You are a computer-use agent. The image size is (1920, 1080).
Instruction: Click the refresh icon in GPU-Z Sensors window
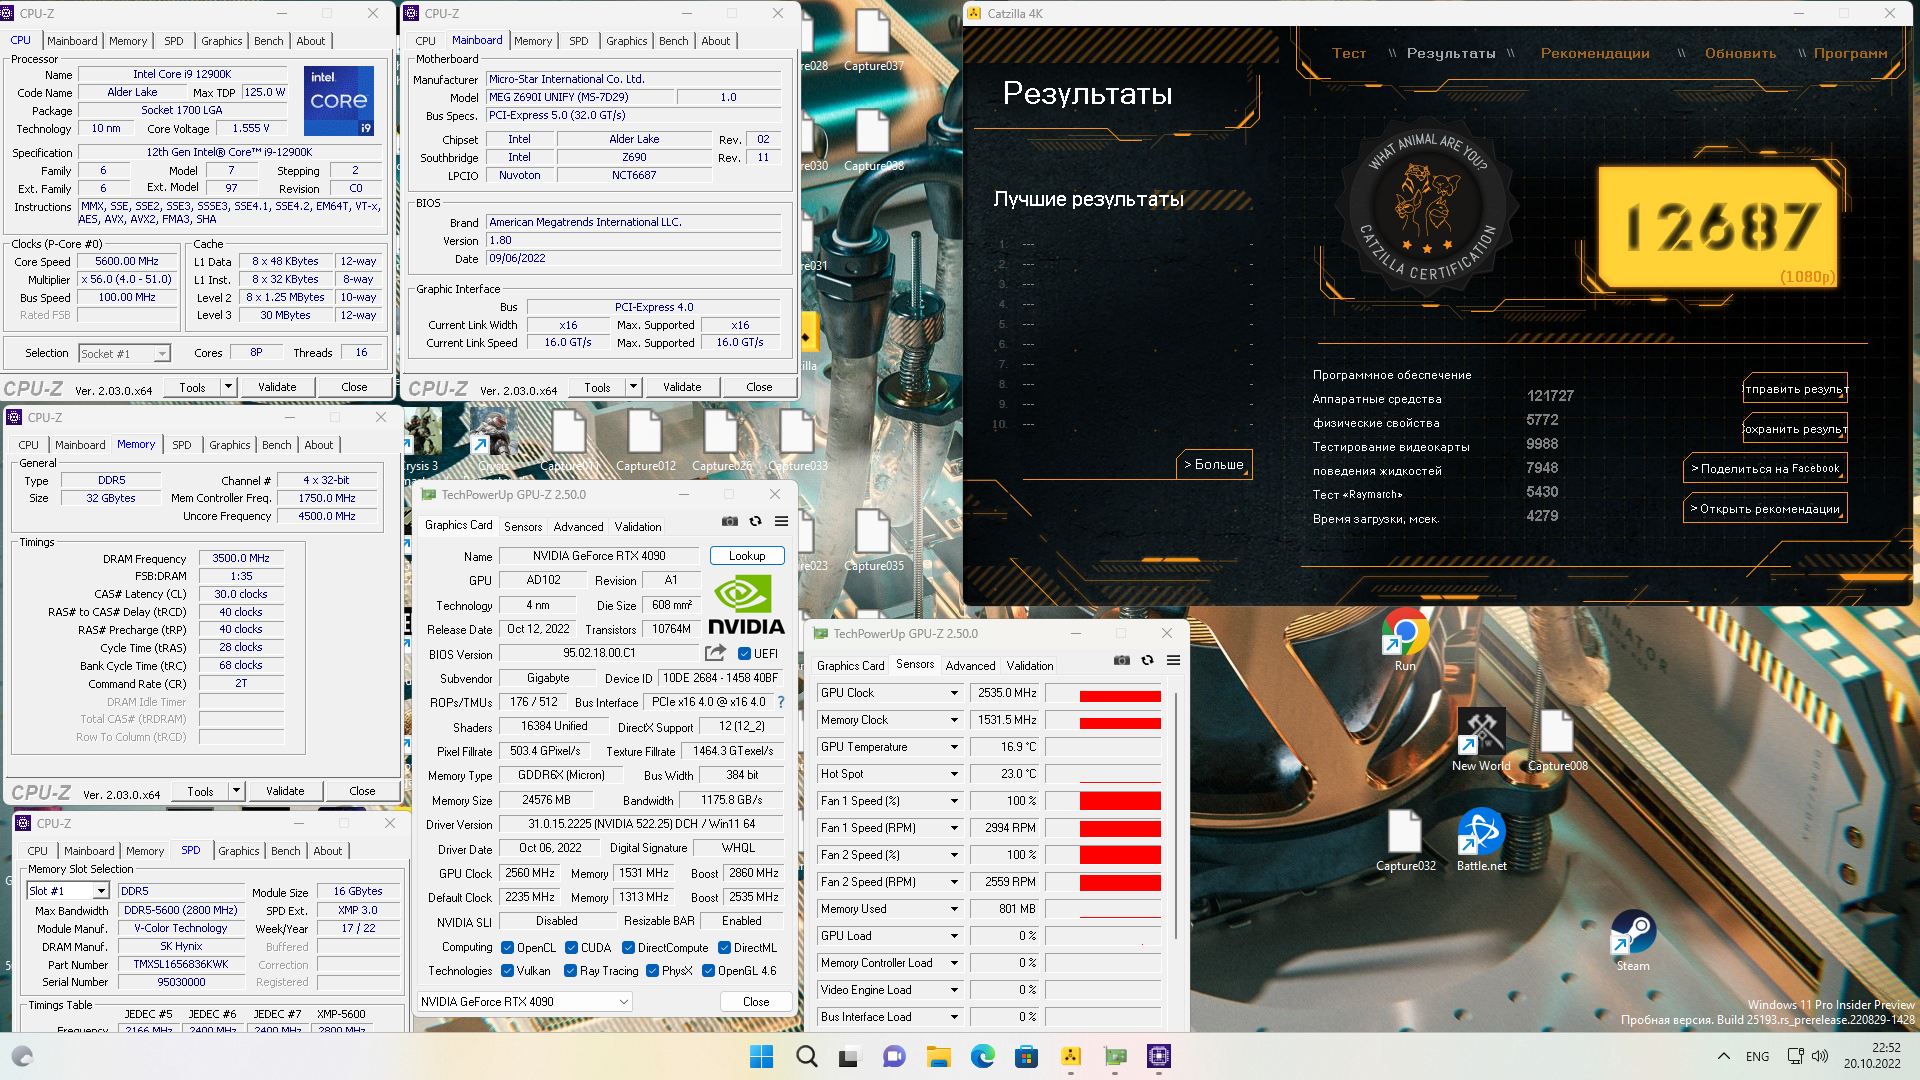(x=1148, y=660)
